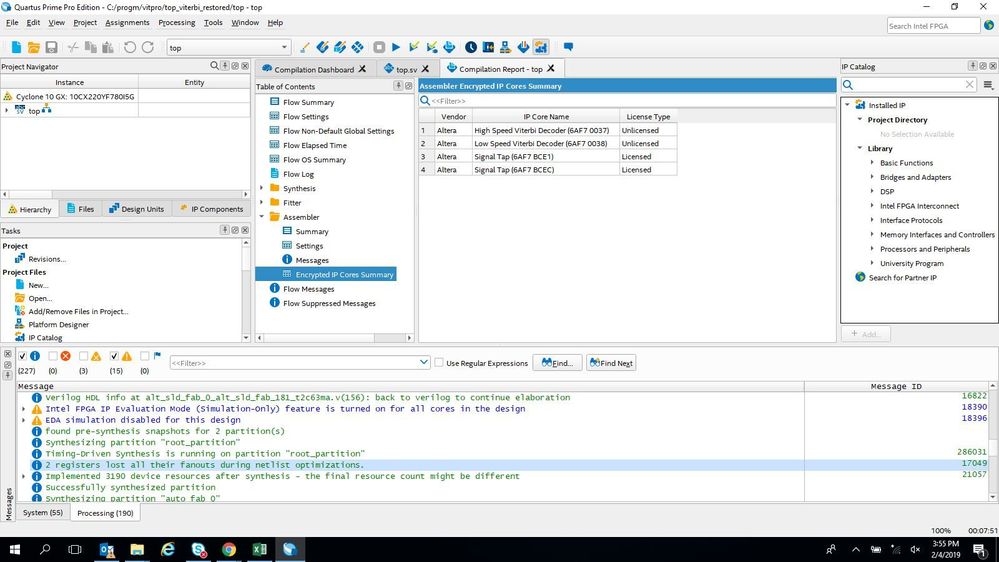
Task: Click the New File toolbar icon
Action: click(x=16, y=47)
